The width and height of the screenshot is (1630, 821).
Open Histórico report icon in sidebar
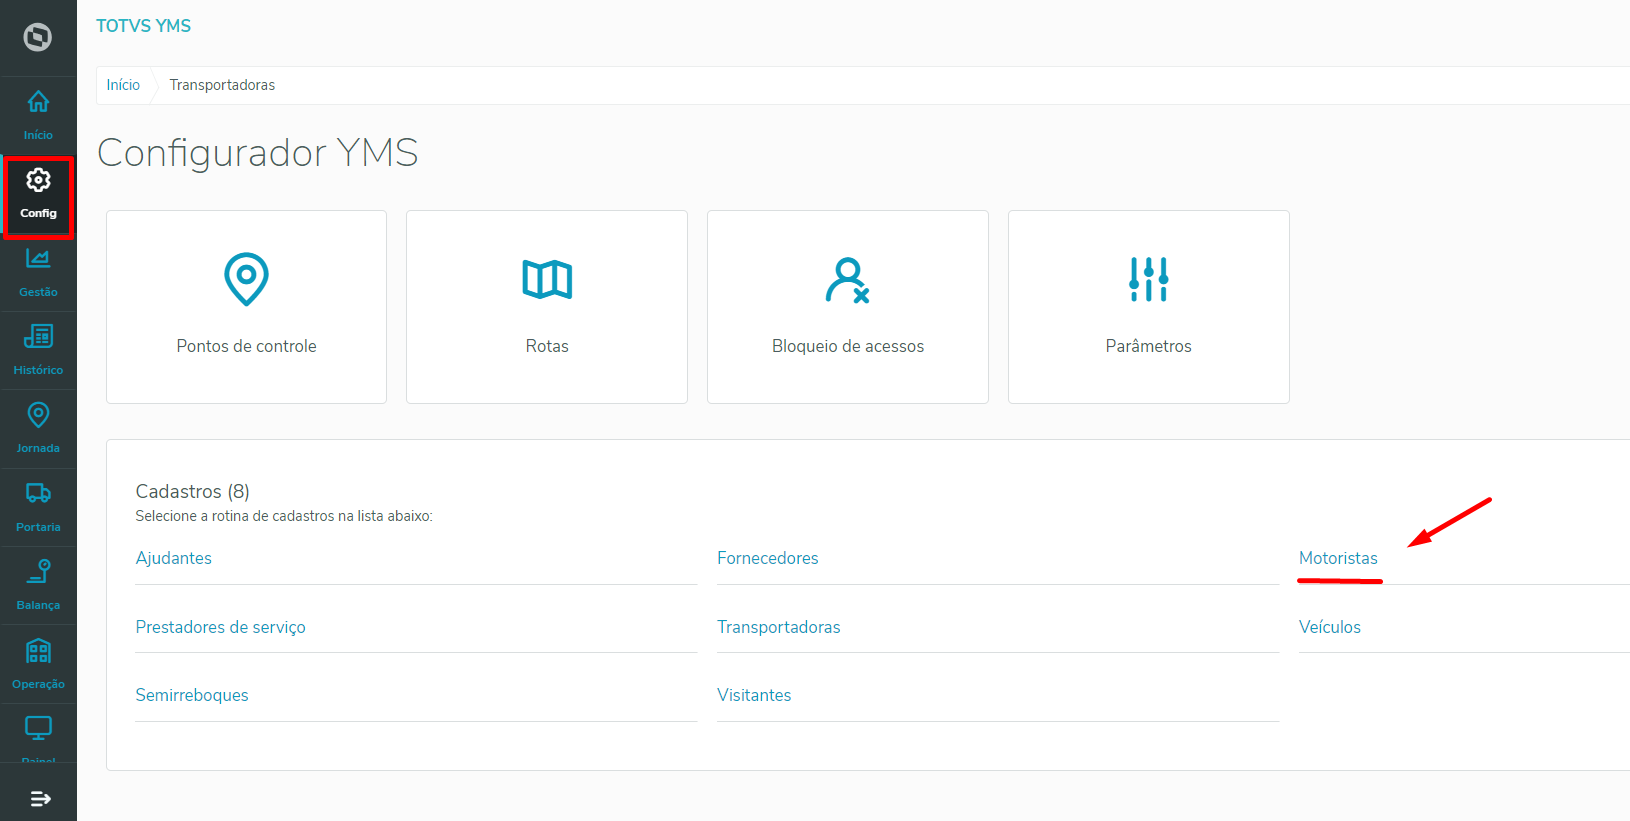click(x=38, y=336)
